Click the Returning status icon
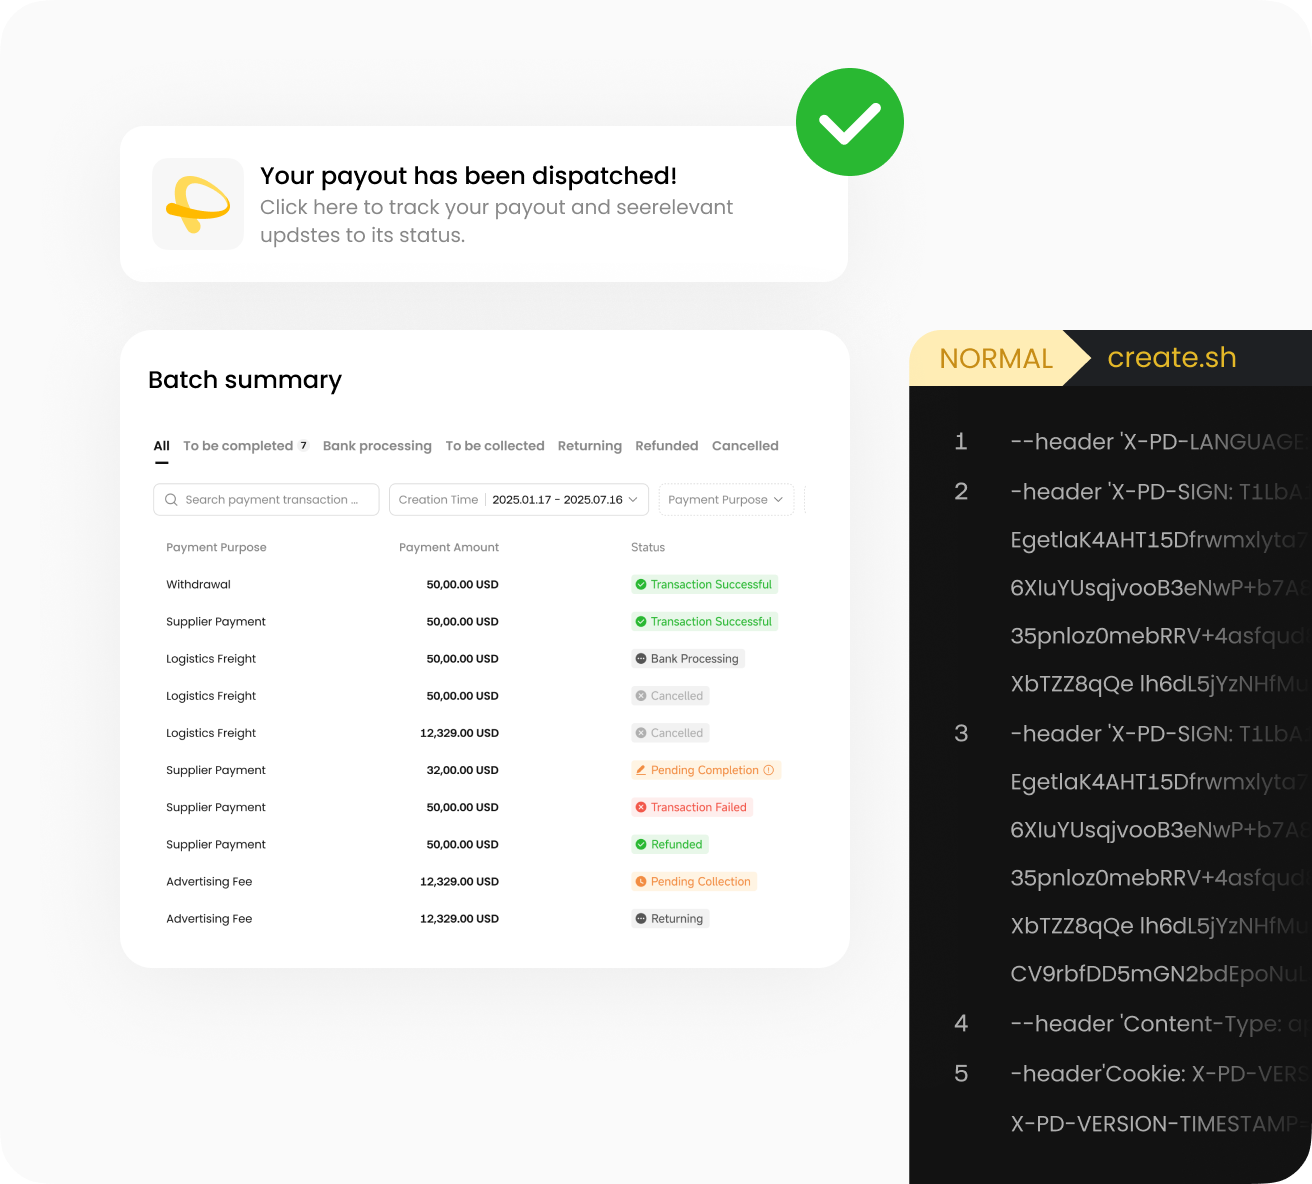The height and width of the screenshot is (1184, 1312). (x=641, y=919)
